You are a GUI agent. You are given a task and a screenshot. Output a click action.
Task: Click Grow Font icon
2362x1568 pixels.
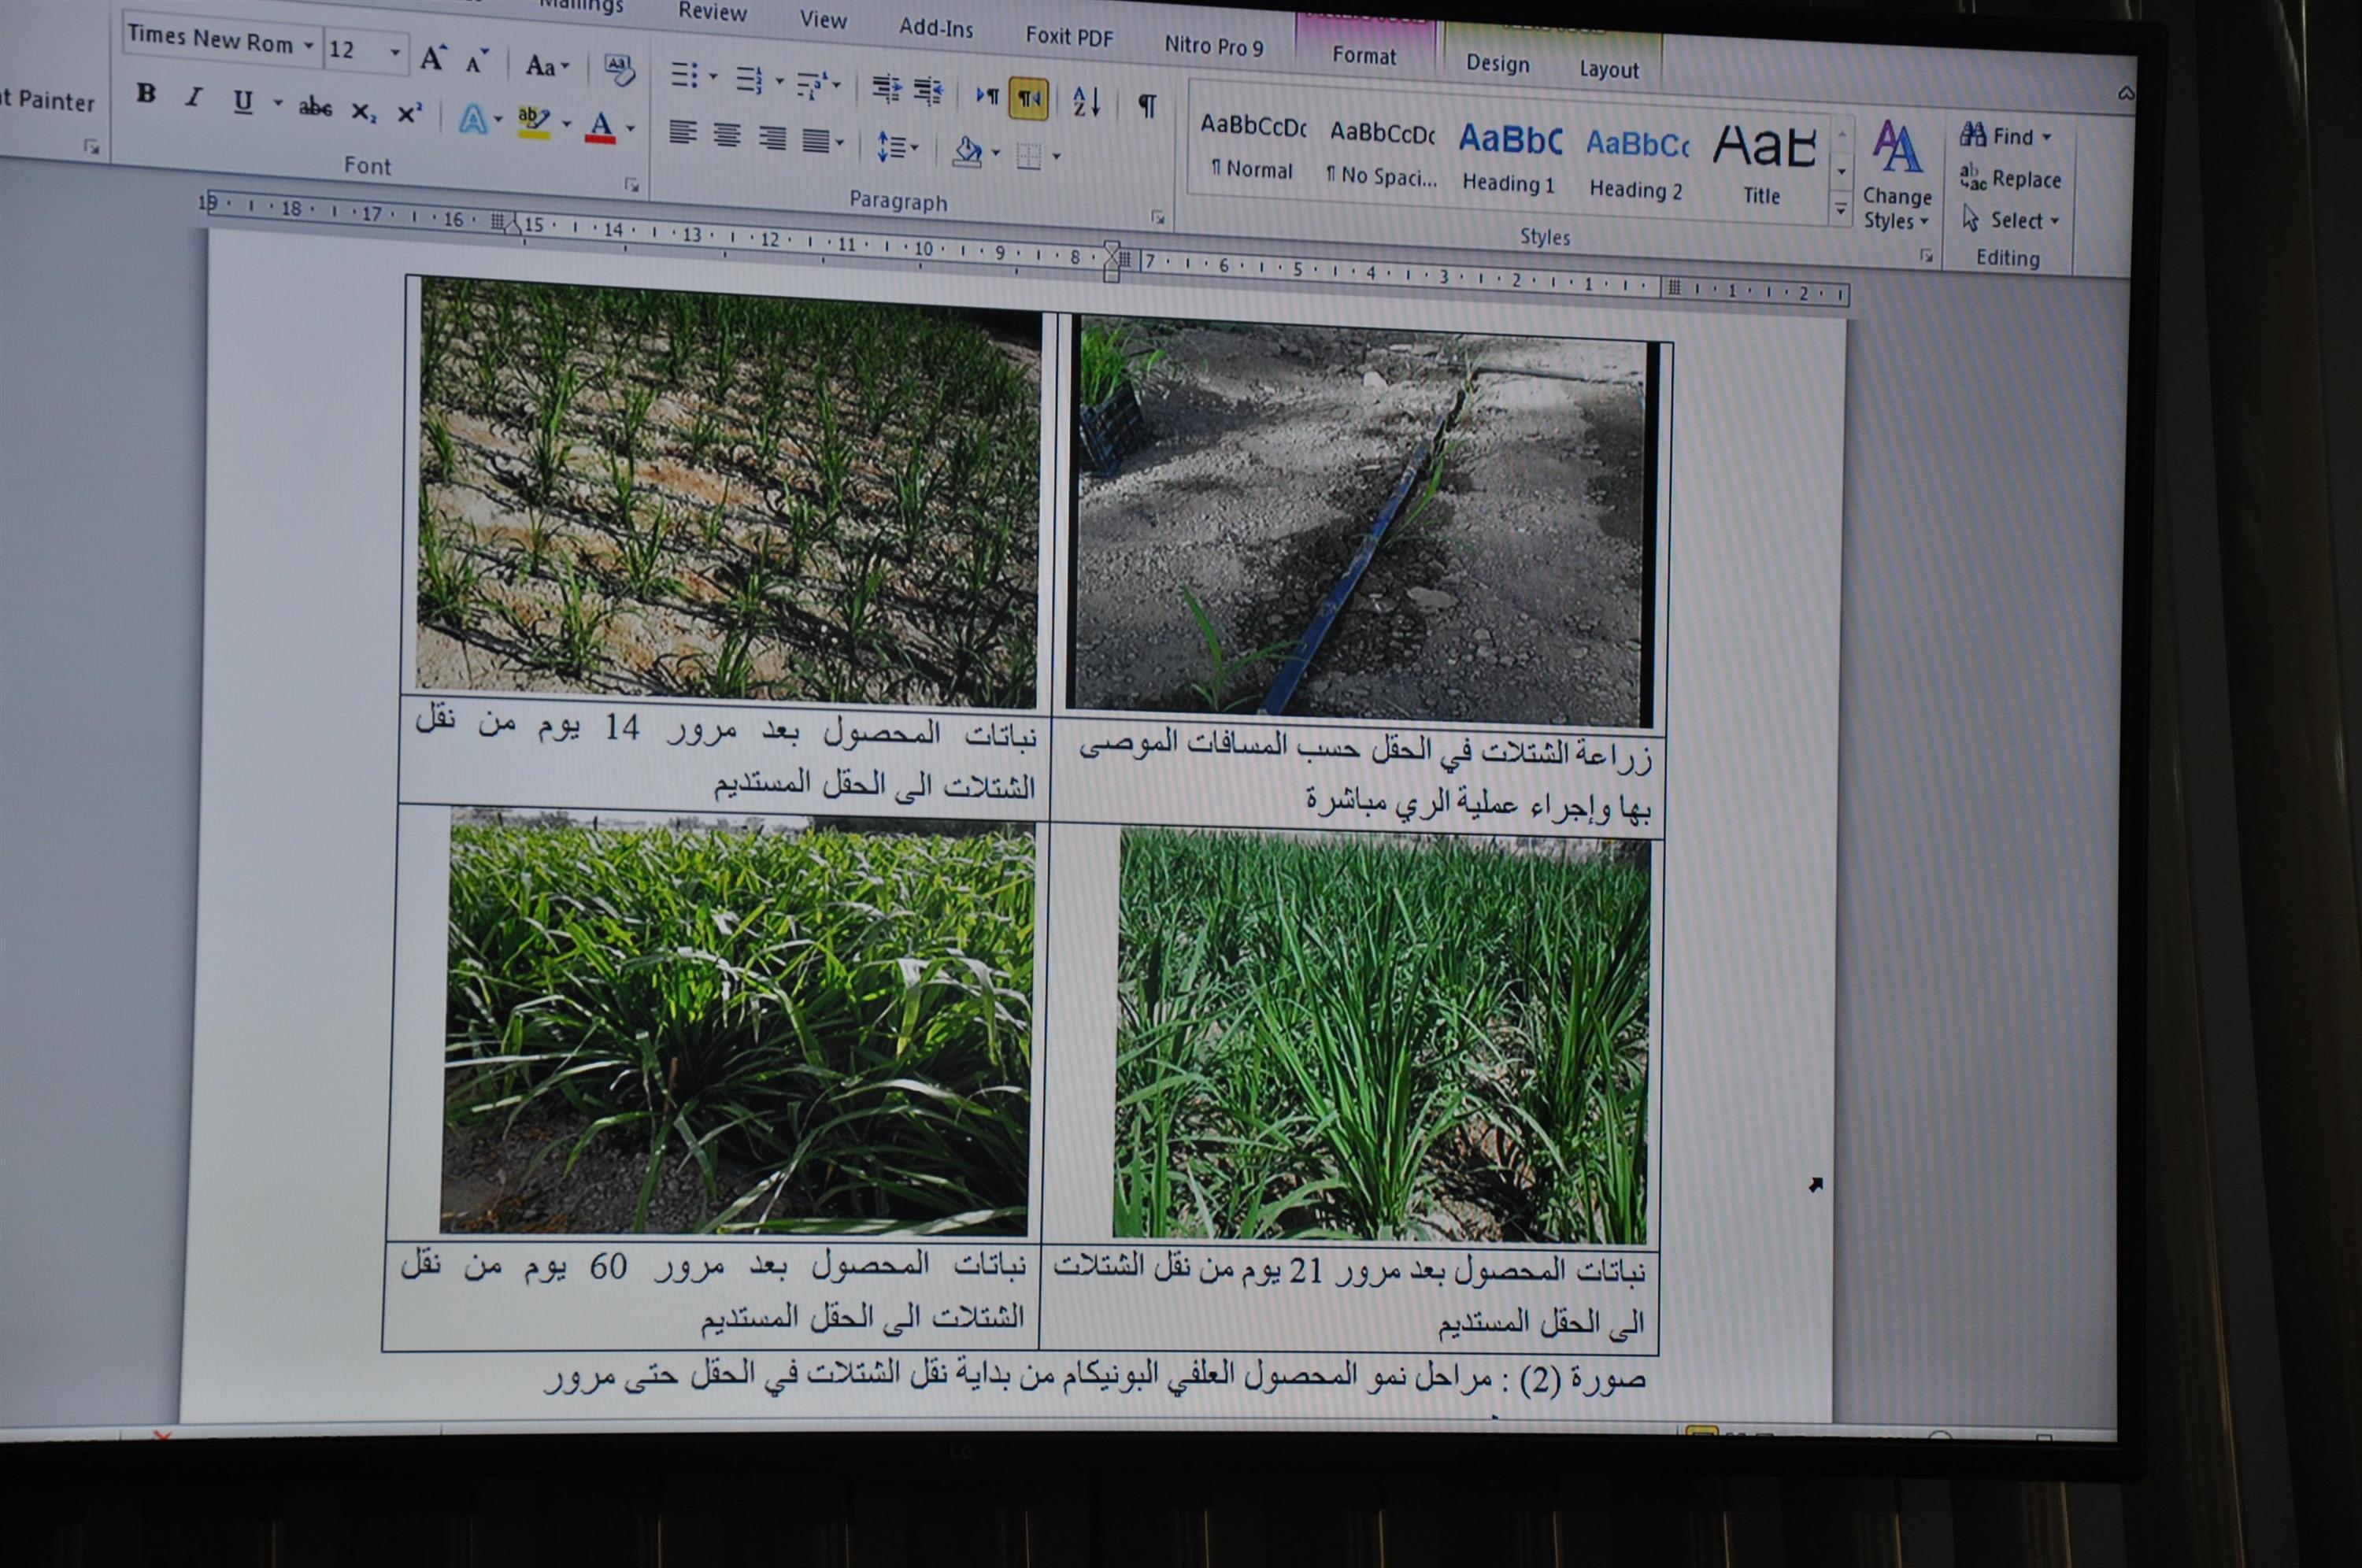pyautogui.click(x=432, y=59)
